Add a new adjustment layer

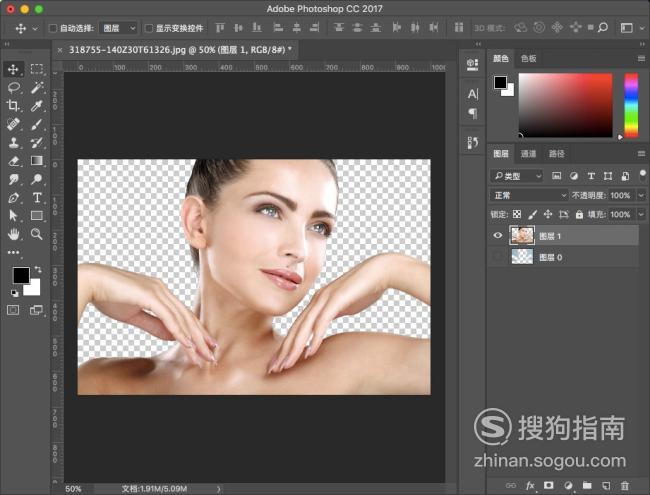(x=568, y=485)
